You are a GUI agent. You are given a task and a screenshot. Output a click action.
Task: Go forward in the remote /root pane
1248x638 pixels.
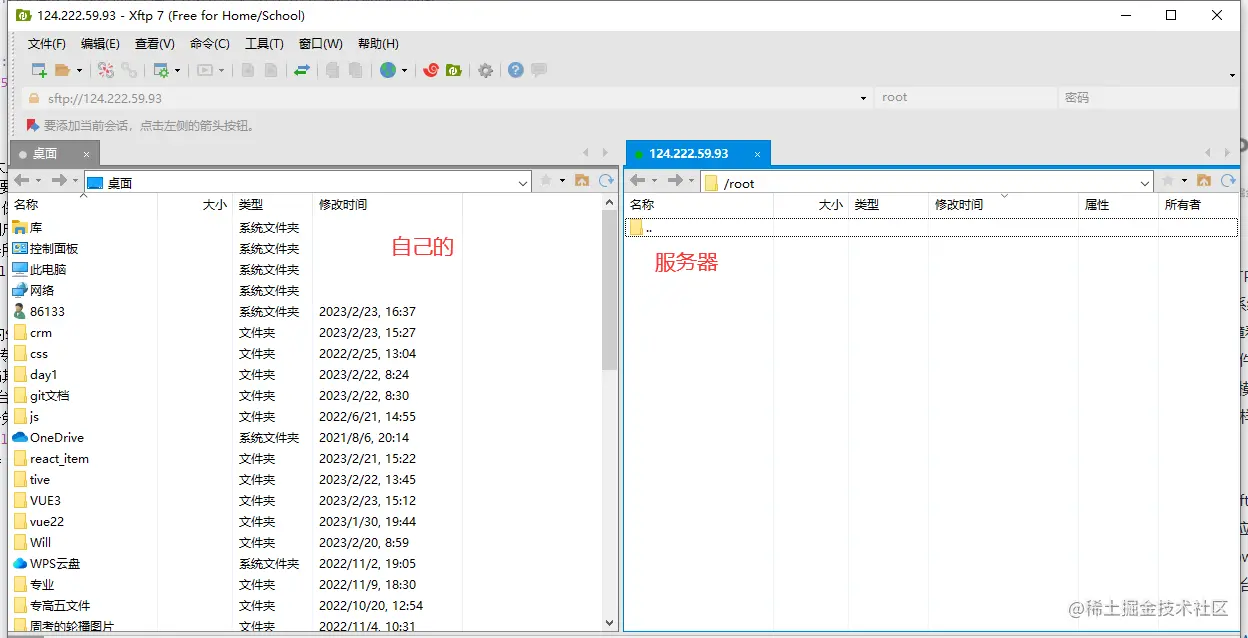click(x=675, y=180)
